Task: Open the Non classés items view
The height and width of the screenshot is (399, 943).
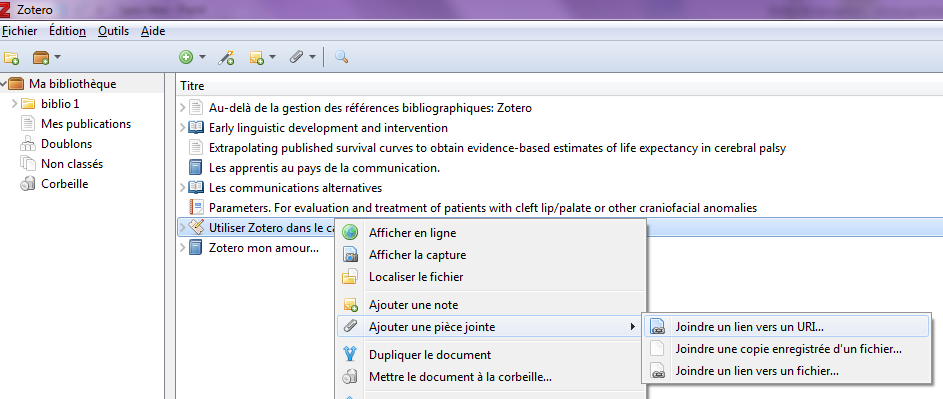Action: coord(72,164)
